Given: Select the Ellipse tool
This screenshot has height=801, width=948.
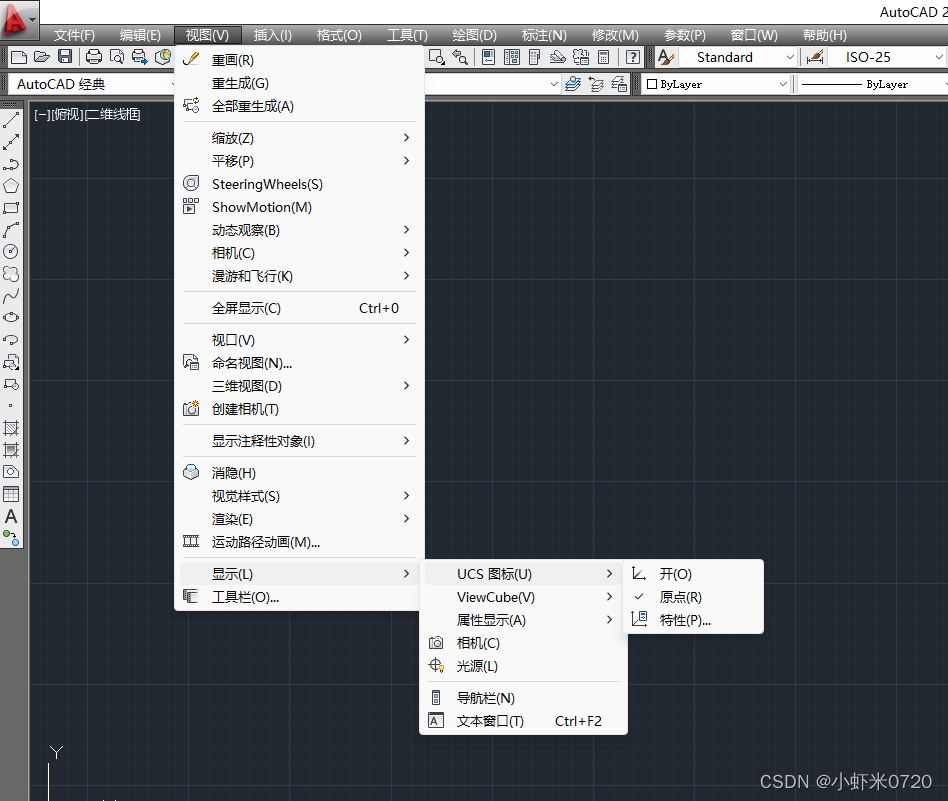Looking at the screenshot, I should (11, 317).
